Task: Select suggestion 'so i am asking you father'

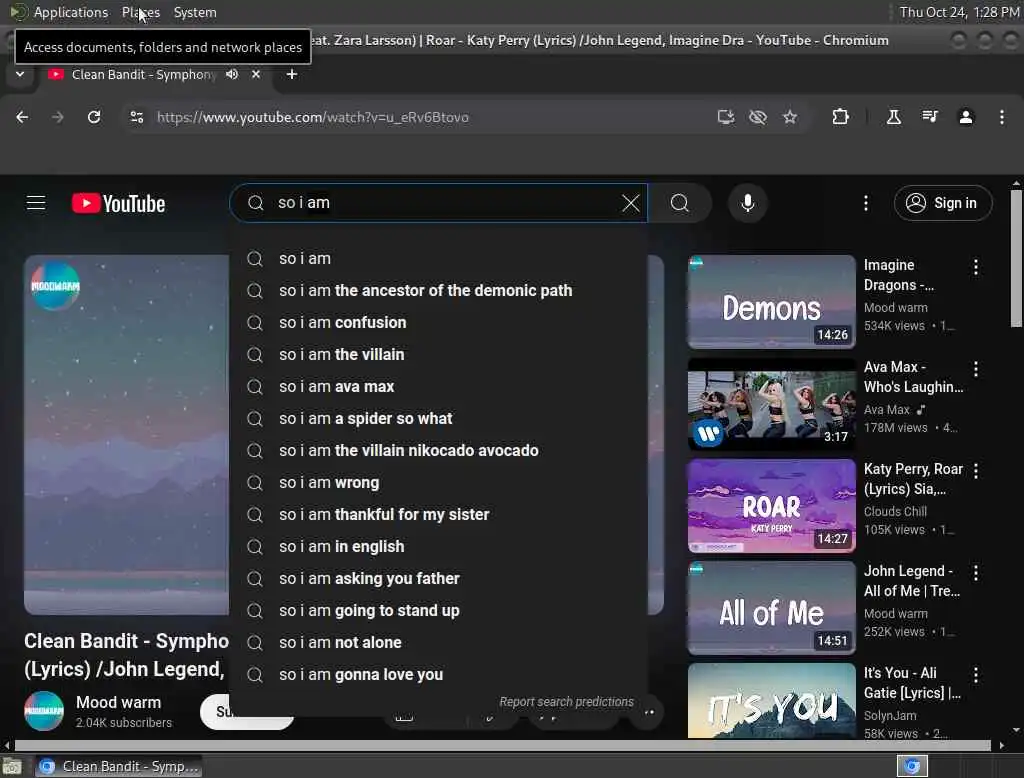Action: [x=438, y=579]
